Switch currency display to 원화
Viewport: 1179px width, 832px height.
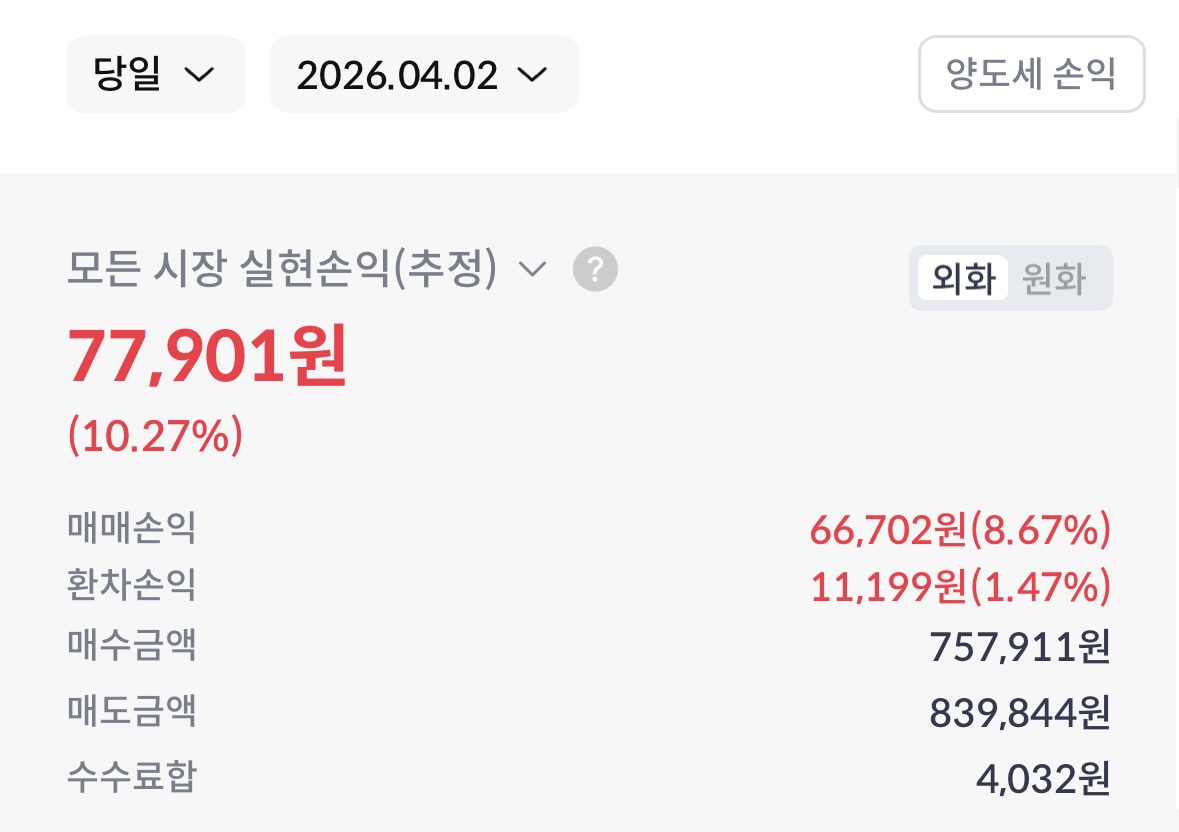1054,279
